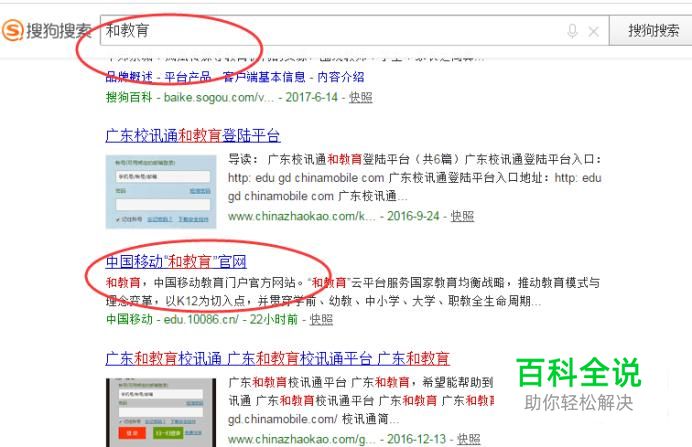Click the 搜狗搜索 search button
Viewport: 692px width, 447px height.
click(653, 30)
